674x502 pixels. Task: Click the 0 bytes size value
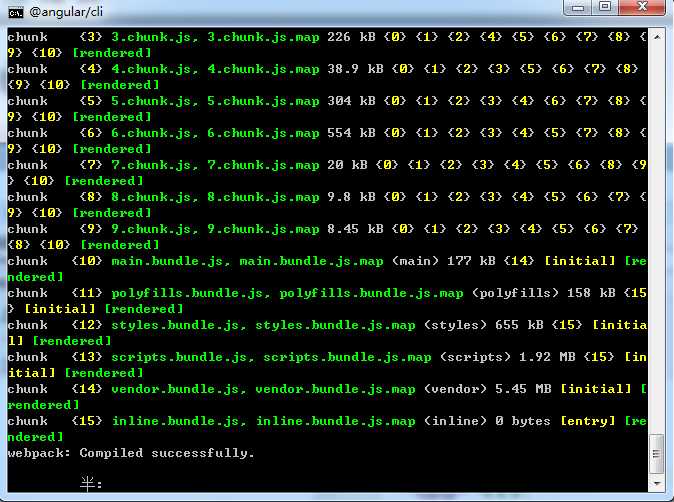click(523, 421)
